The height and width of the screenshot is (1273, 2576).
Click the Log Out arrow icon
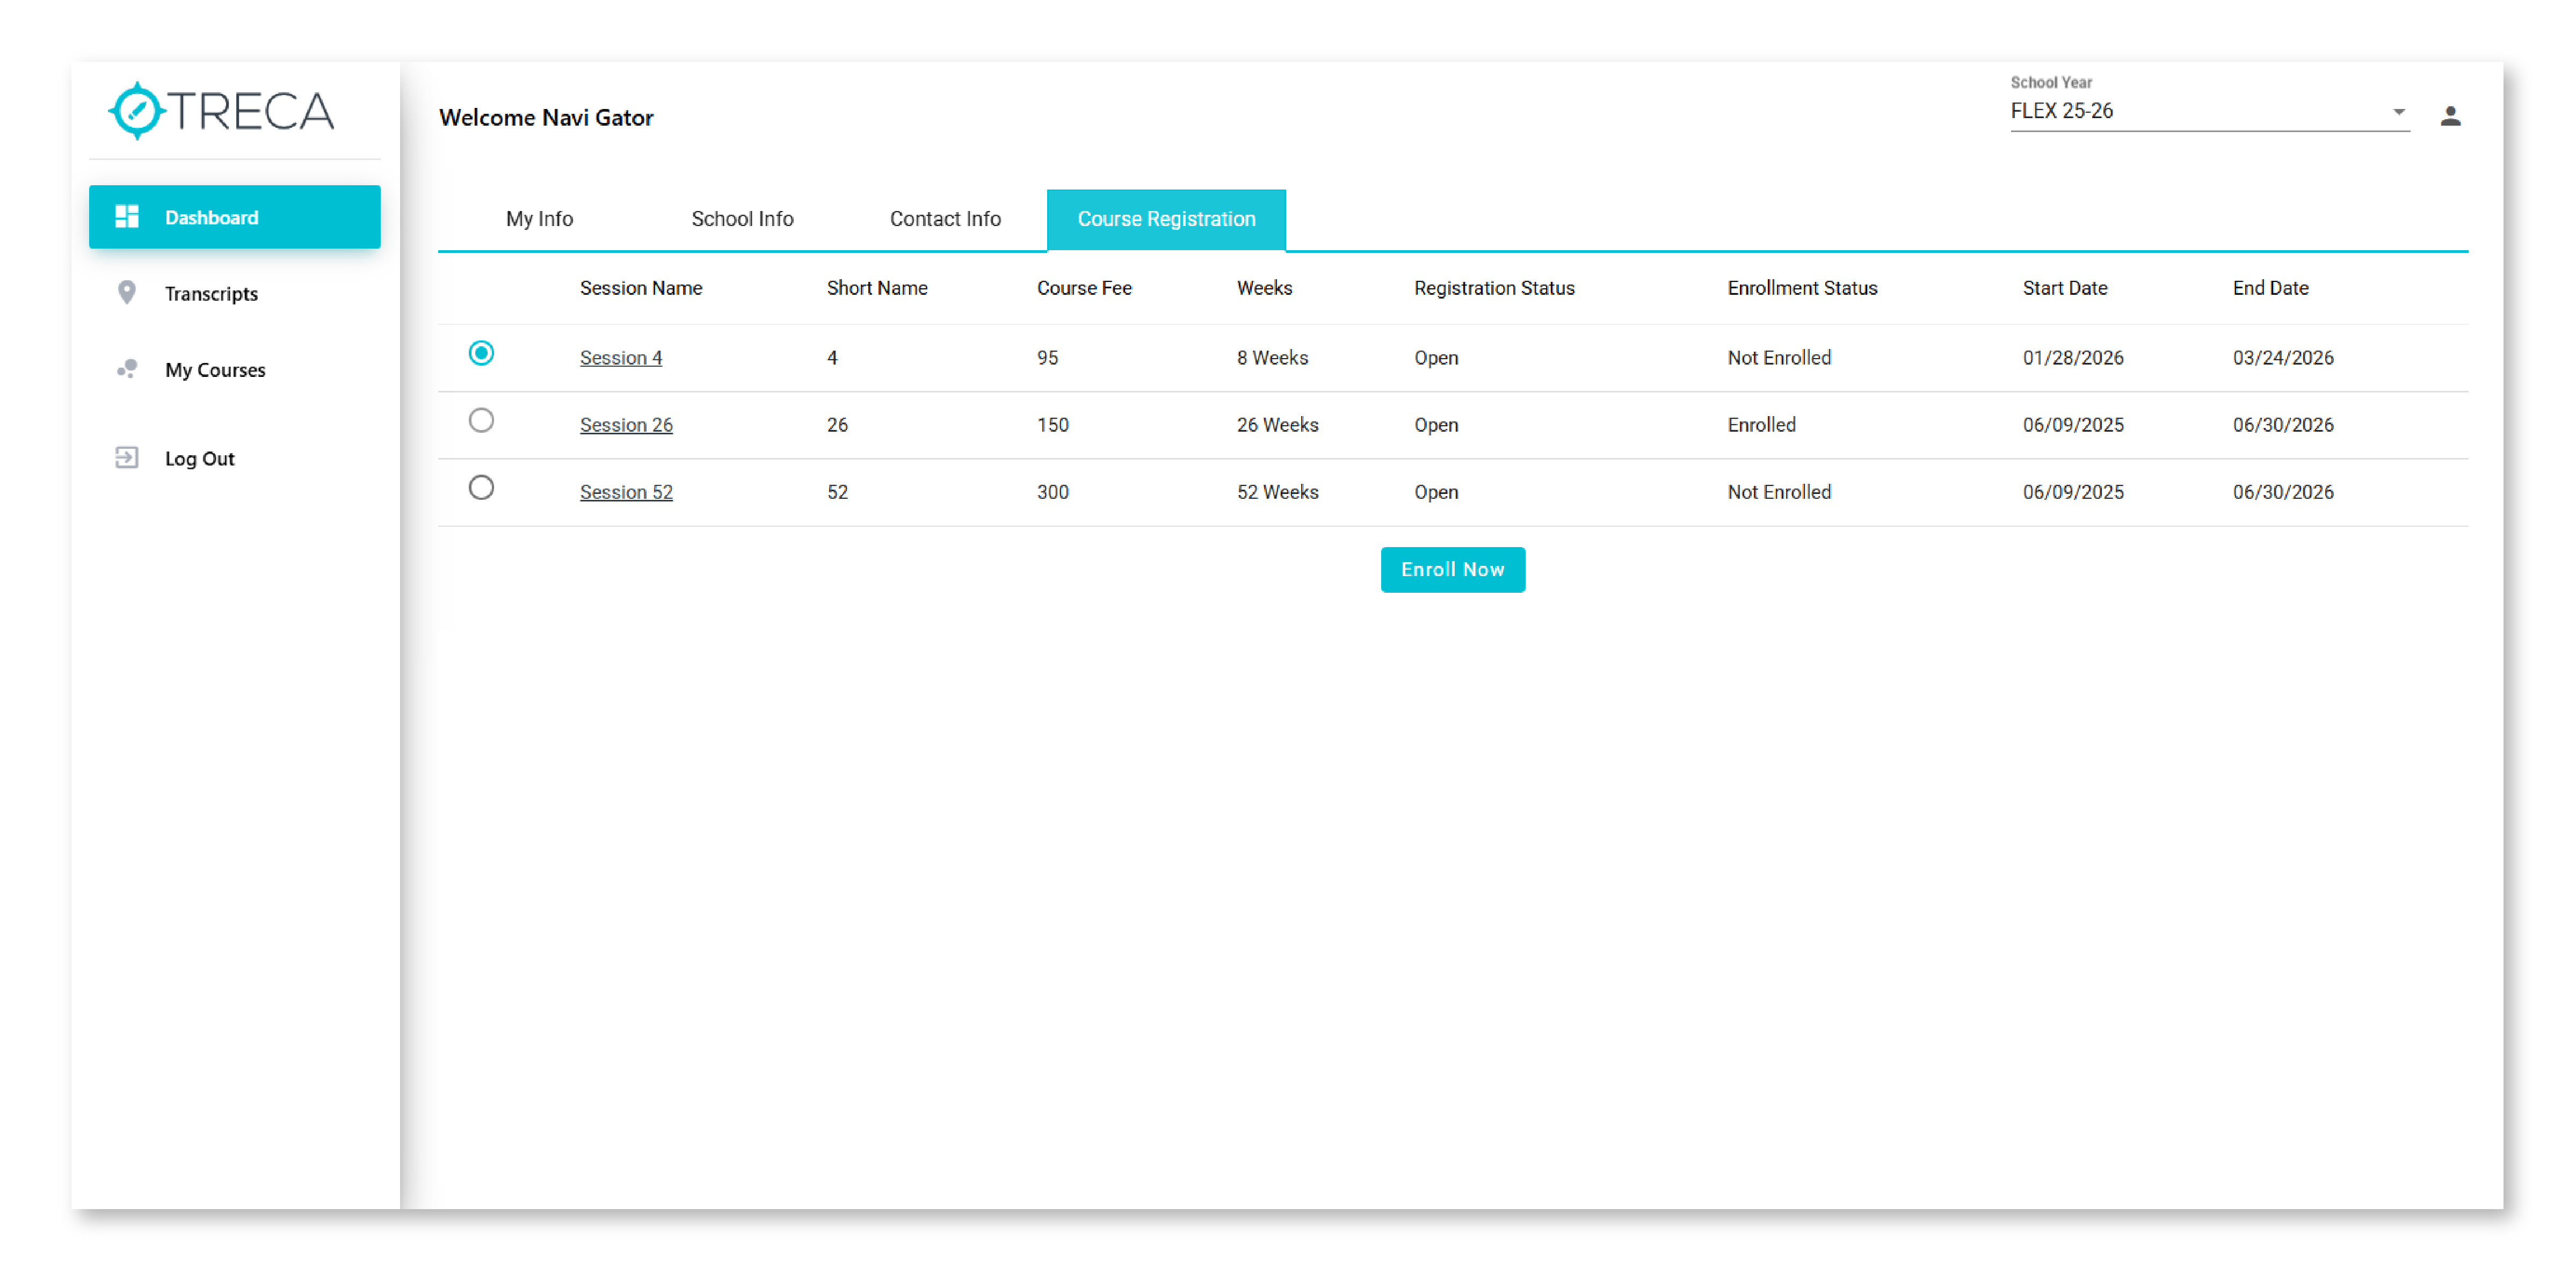[127, 458]
